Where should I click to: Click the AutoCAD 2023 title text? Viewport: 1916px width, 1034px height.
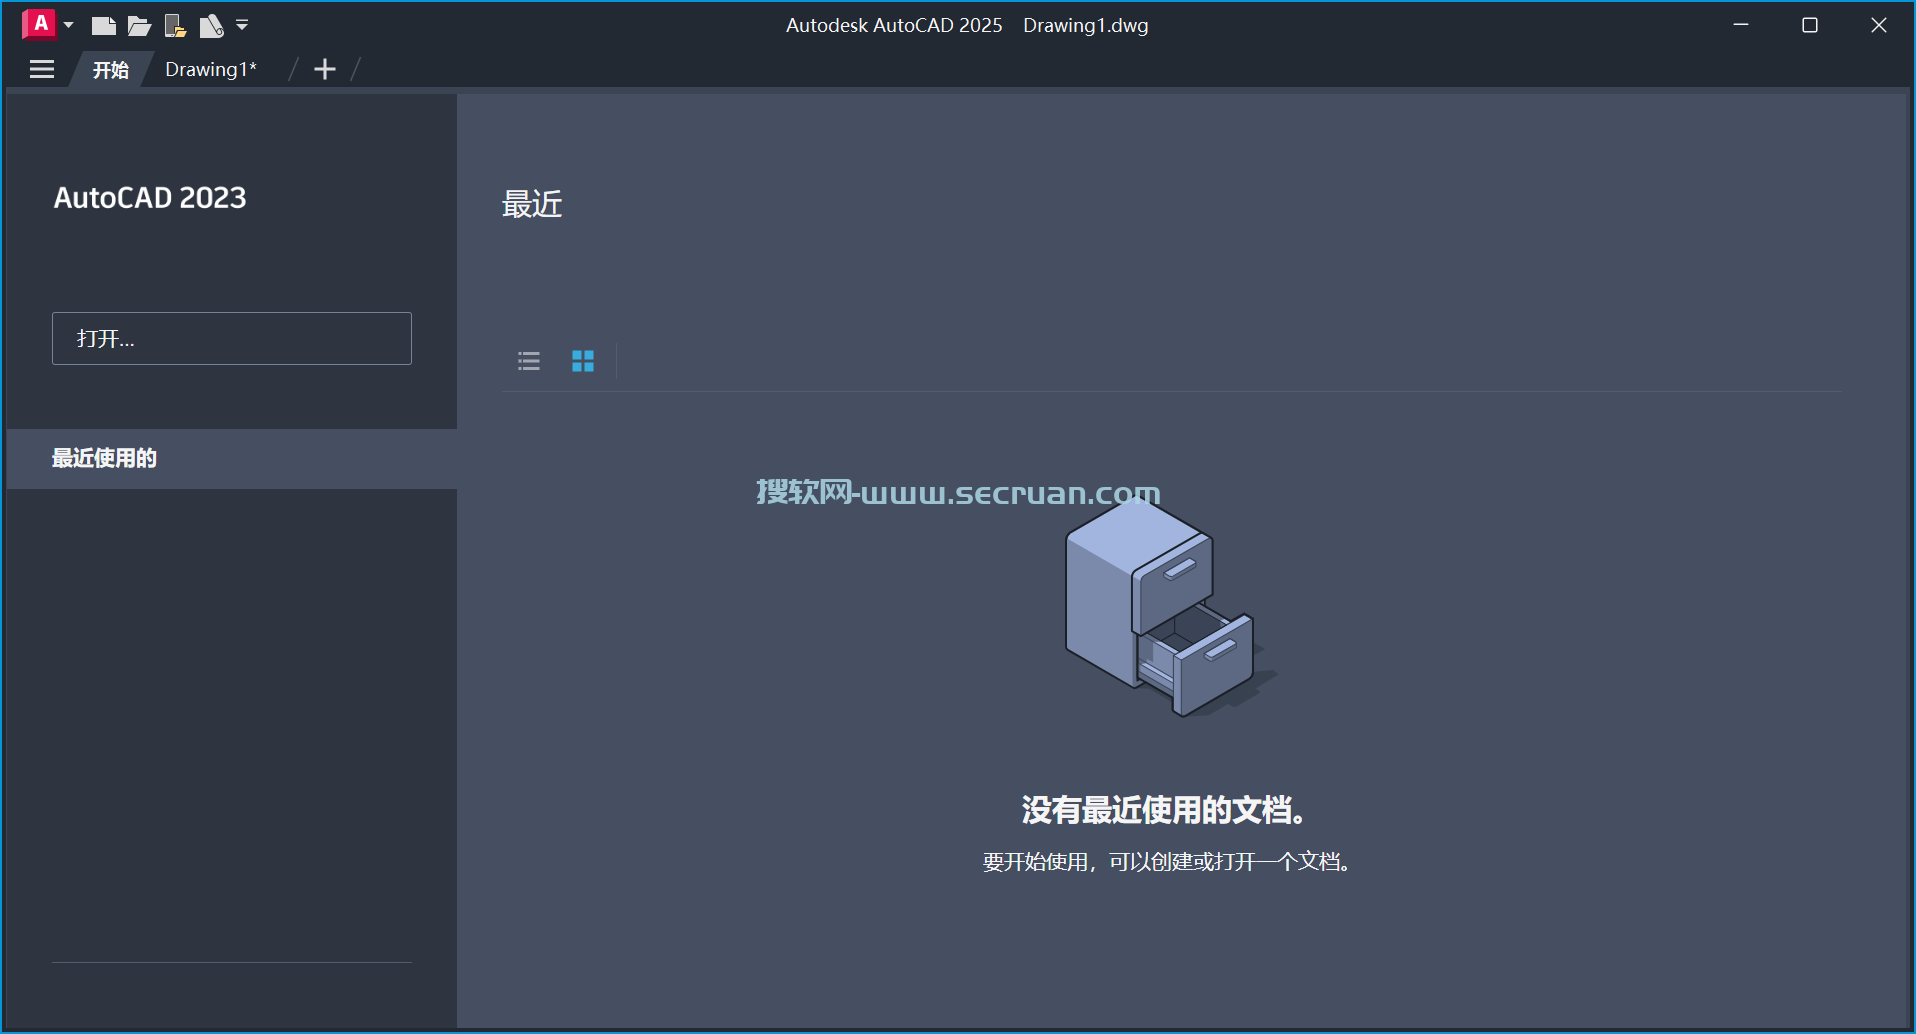(x=150, y=198)
